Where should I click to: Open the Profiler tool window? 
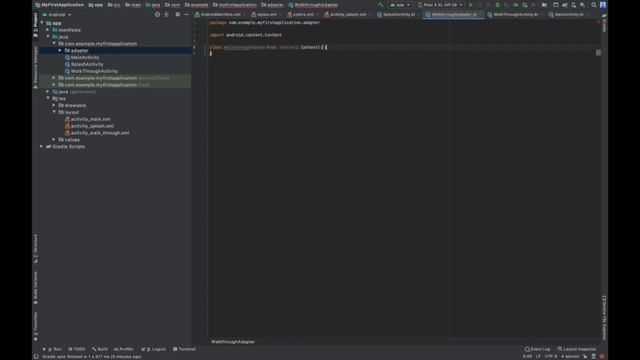click(124, 349)
